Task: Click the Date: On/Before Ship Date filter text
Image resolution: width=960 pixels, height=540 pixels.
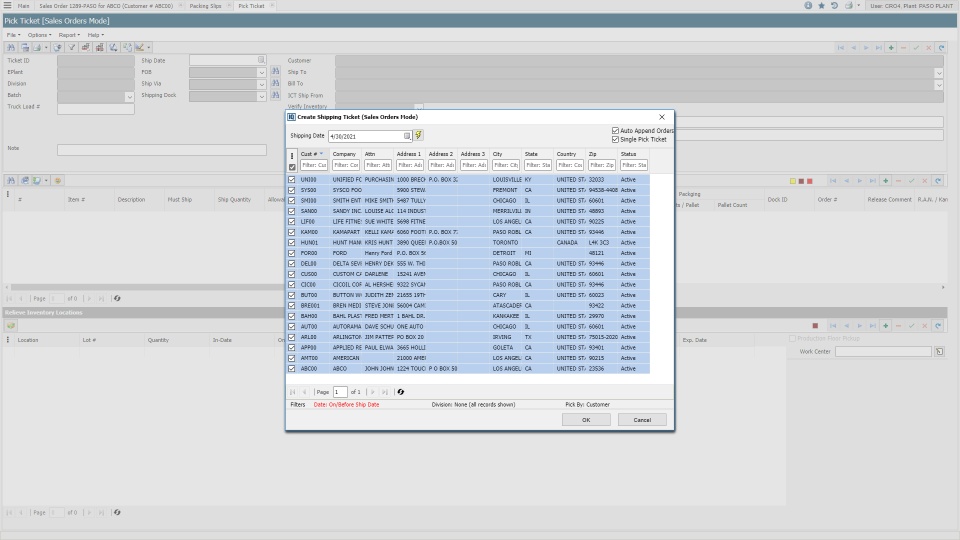Action: tap(346, 405)
